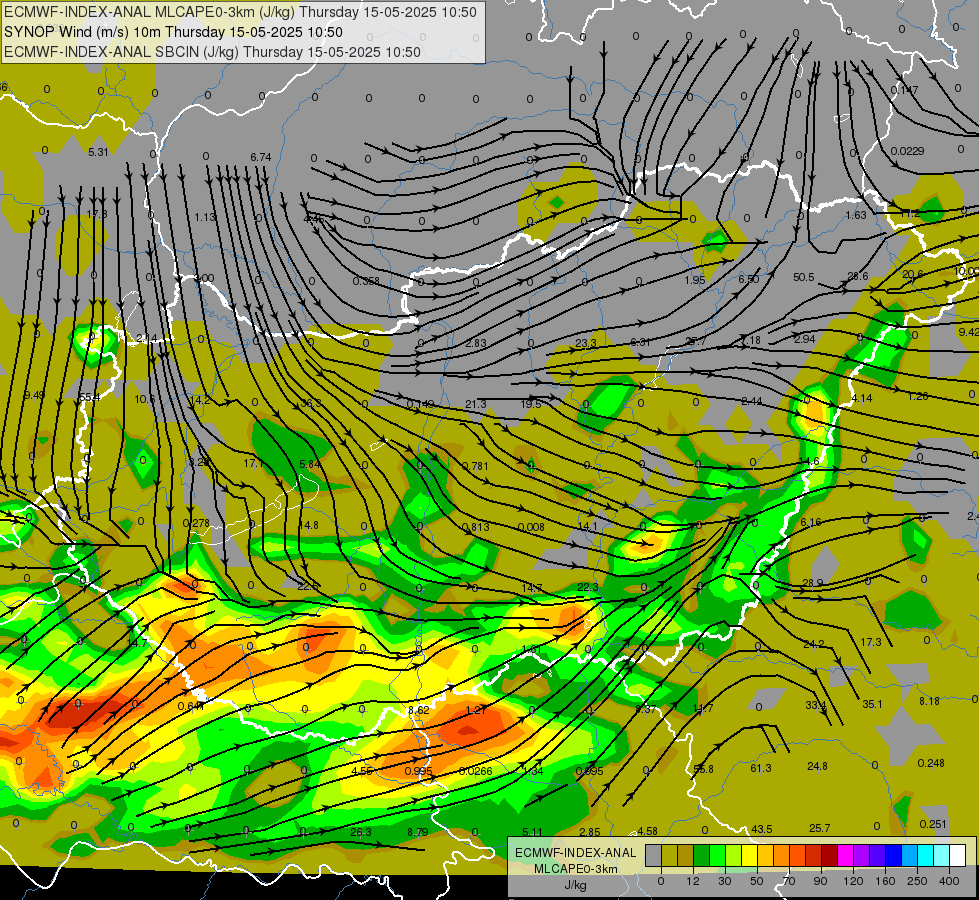
Task: Click the MLCAPE0-3km Thursday title line
Action: click(240, 12)
